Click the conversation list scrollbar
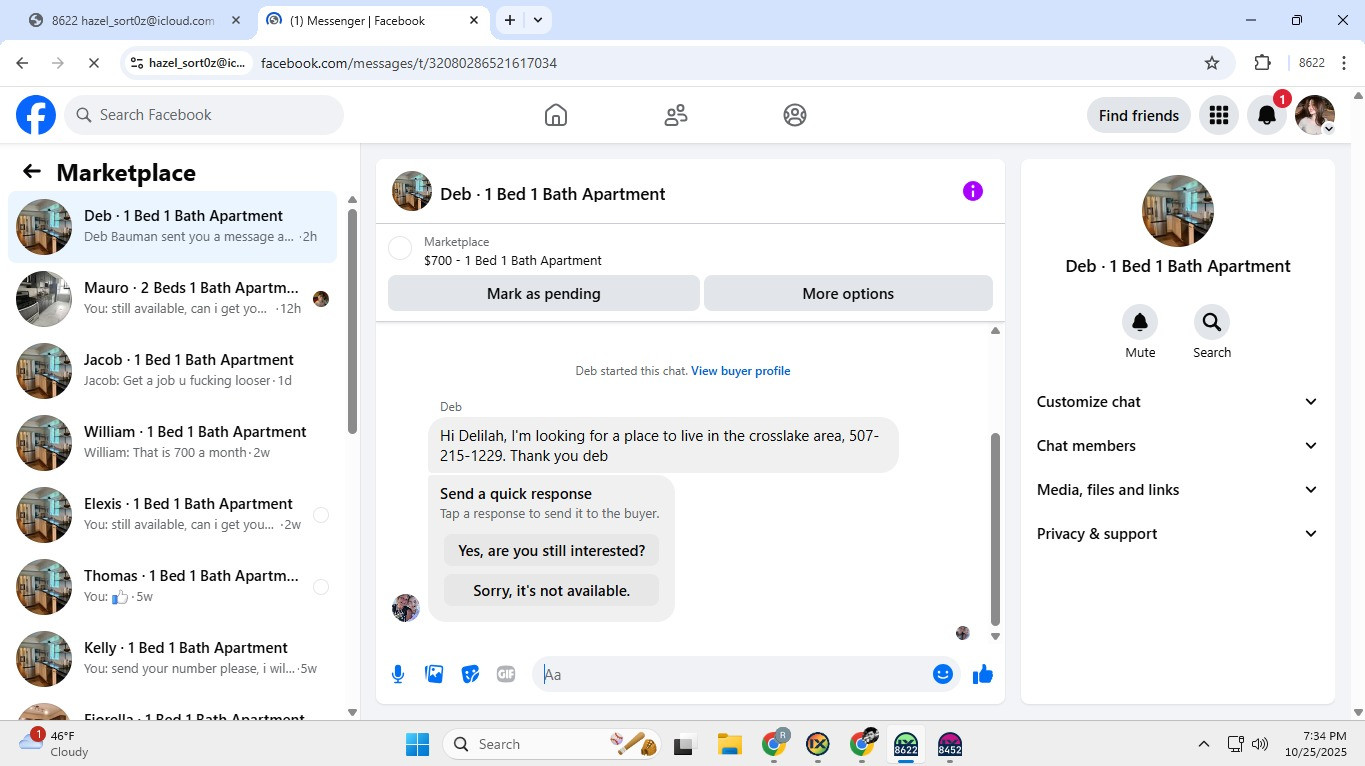1365x766 pixels. 352,320
